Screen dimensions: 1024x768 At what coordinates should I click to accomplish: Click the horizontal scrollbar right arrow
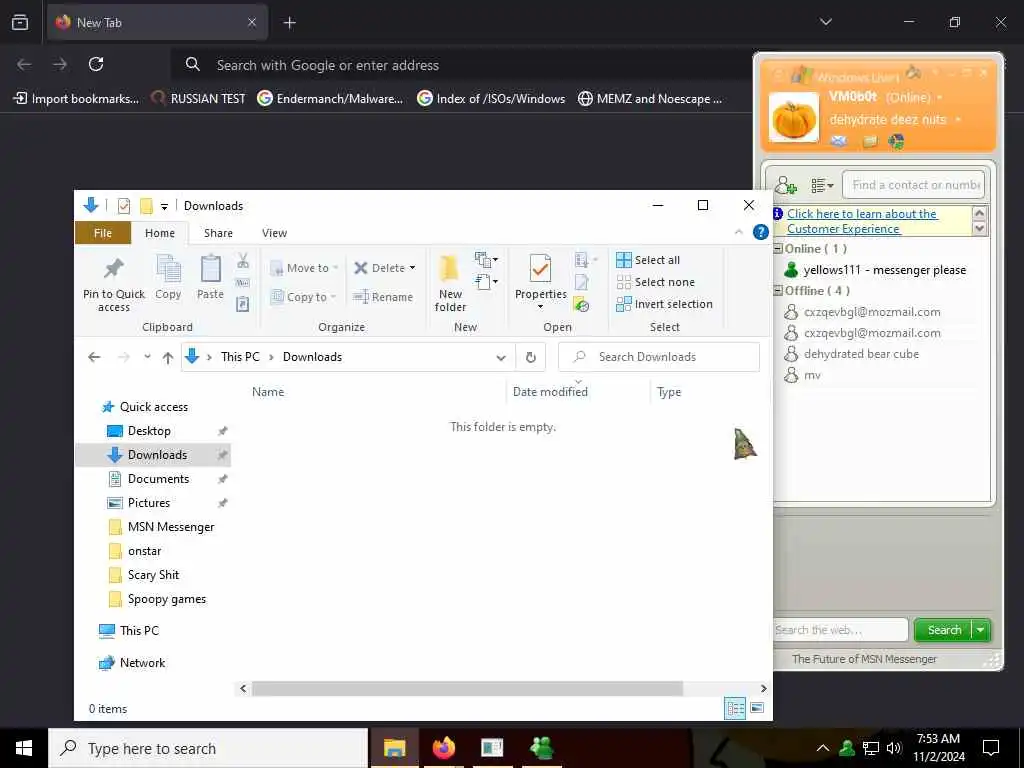[763, 688]
